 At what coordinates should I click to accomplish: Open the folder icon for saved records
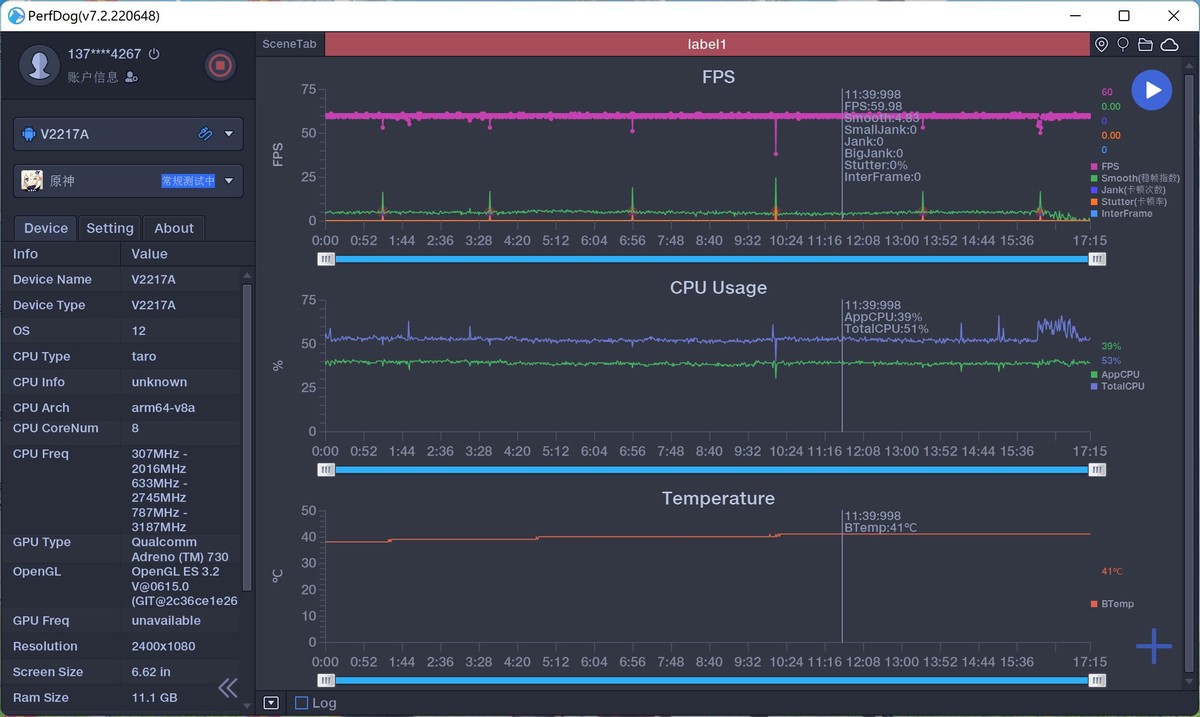click(1145, 45)
